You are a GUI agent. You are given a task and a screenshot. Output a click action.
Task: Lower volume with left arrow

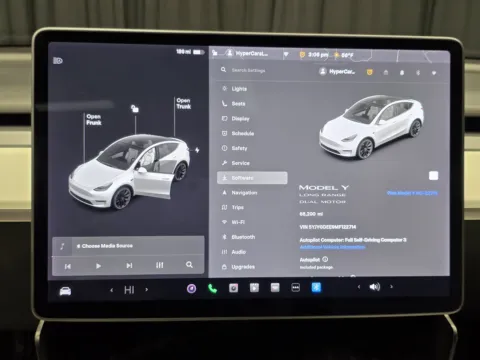359,287
